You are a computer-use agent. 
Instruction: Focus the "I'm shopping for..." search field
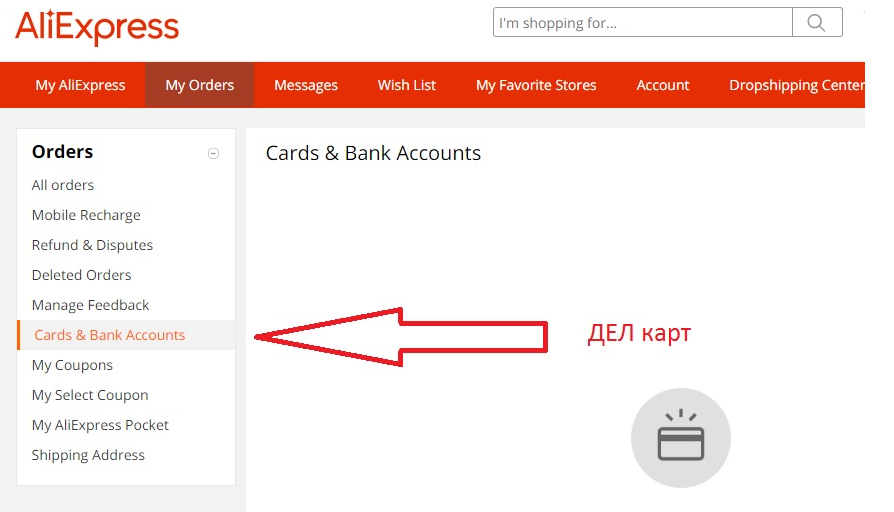(643, 22)
